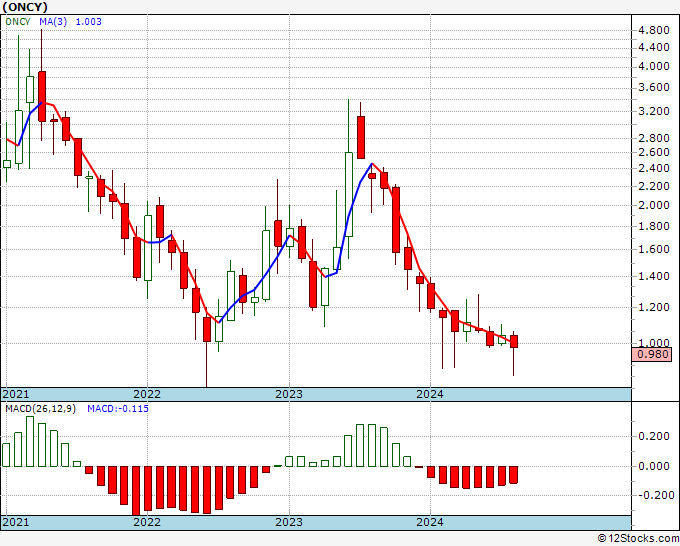Click the MACD:-0.115 value readout
This screenshot has width=680, height=546.
pos(118,409)
